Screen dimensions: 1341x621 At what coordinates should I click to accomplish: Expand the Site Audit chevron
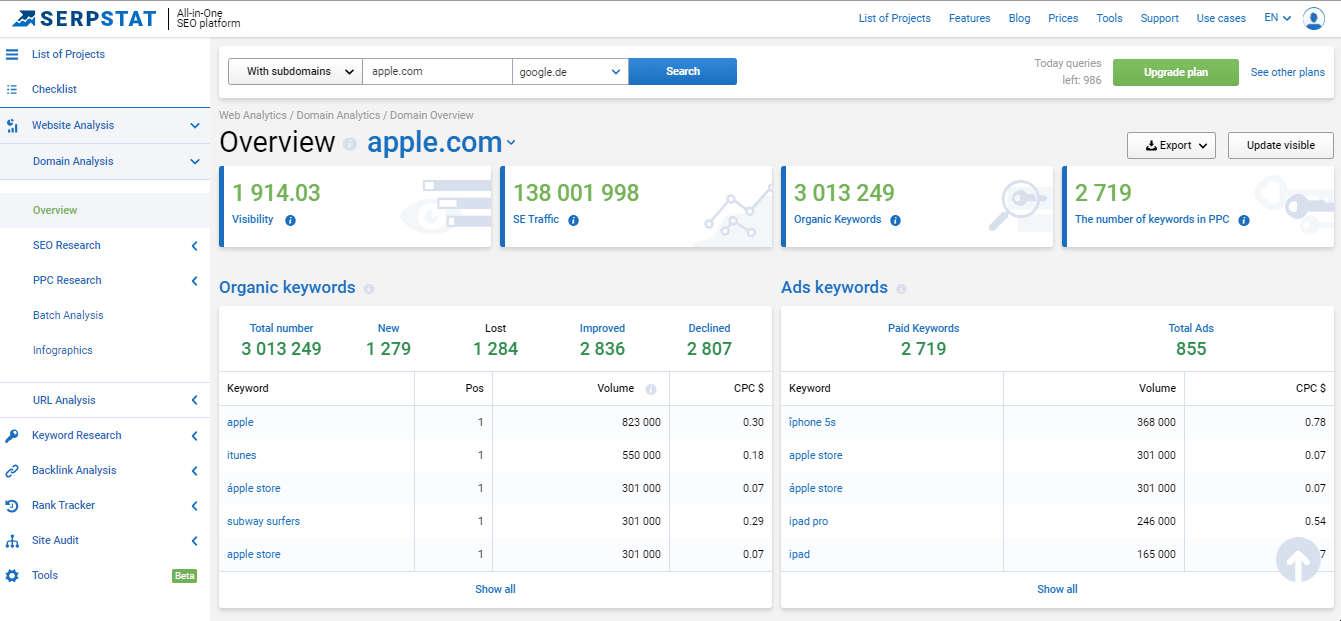pos(195,541)
